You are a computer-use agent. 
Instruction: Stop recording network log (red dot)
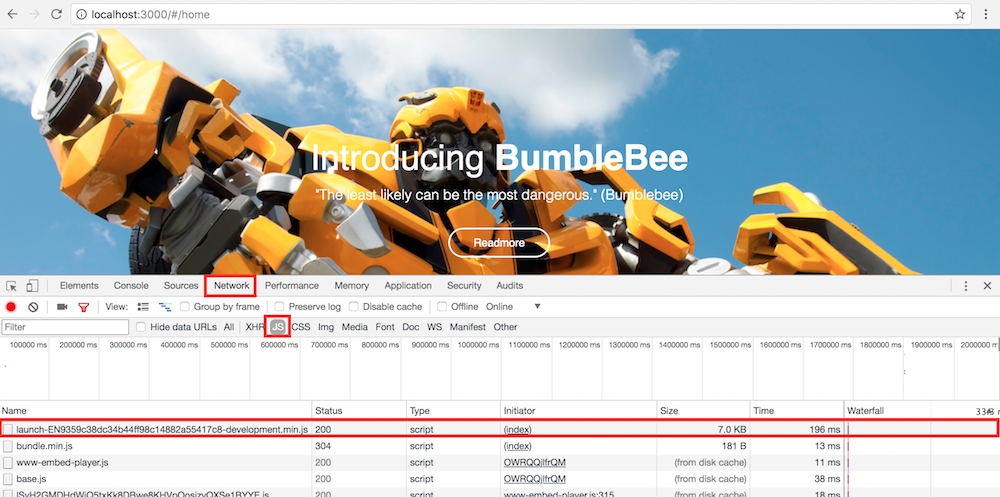click(x=11, y=307)
